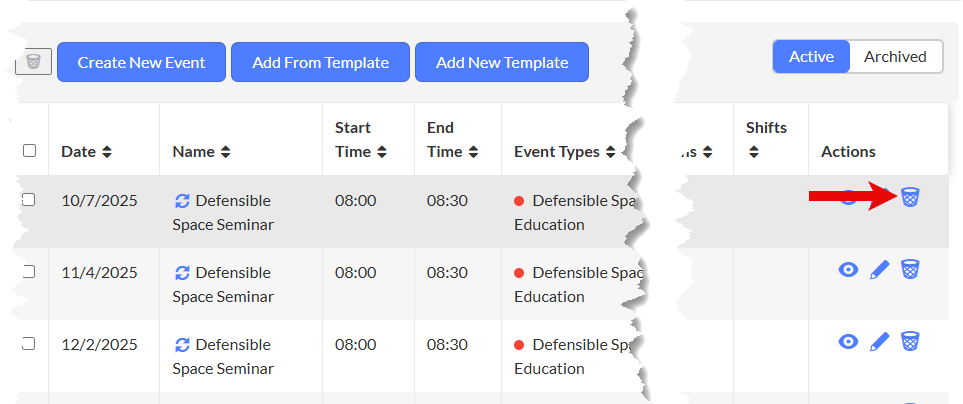Edit the 12/2/2025 event with pencil icon
The width and height of the screenshot is (963, 404).
[879, 341]
